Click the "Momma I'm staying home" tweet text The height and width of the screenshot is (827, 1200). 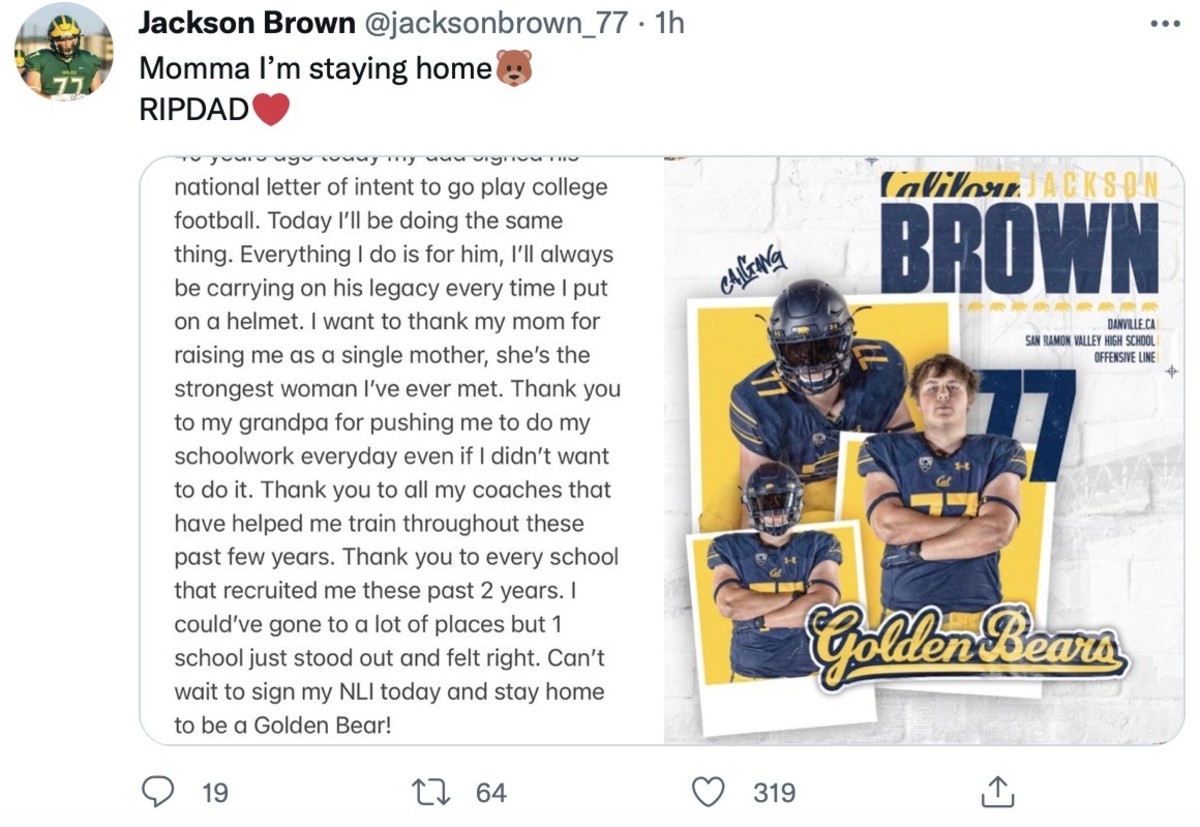316,68
